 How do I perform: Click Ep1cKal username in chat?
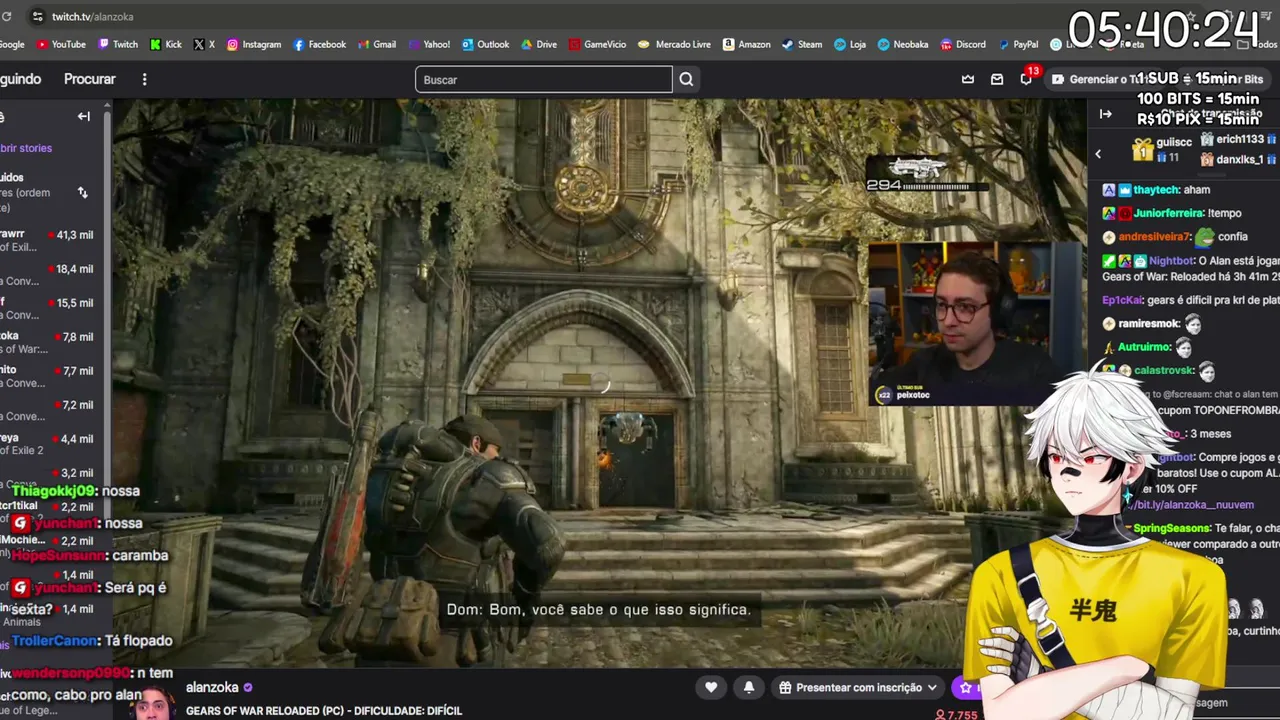point(1122,299)
